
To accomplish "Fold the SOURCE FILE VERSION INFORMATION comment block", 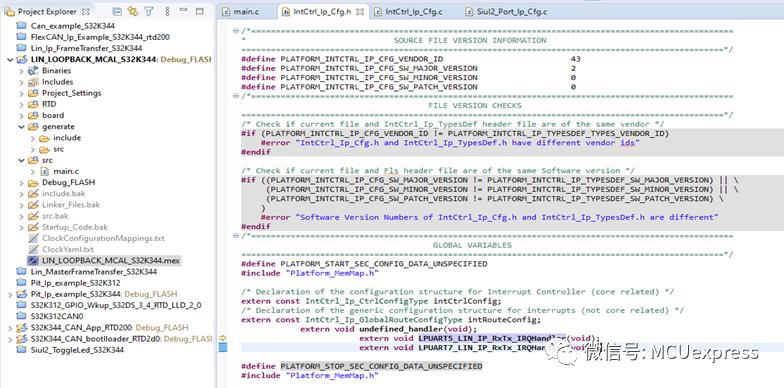I will pos(236,31).
